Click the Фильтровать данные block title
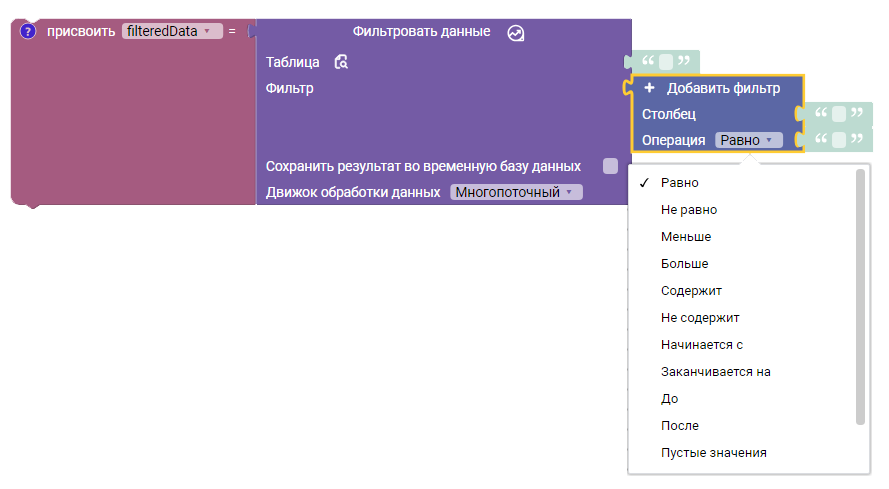The image size is (889, 489). (421, 31)
